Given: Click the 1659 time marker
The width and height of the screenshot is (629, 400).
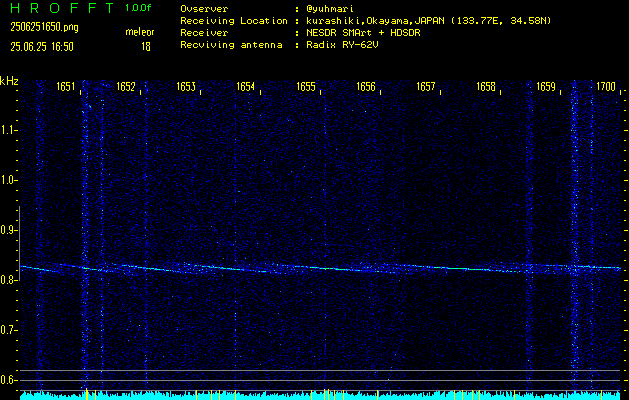Looking at the screenshot, I should 546,87.
